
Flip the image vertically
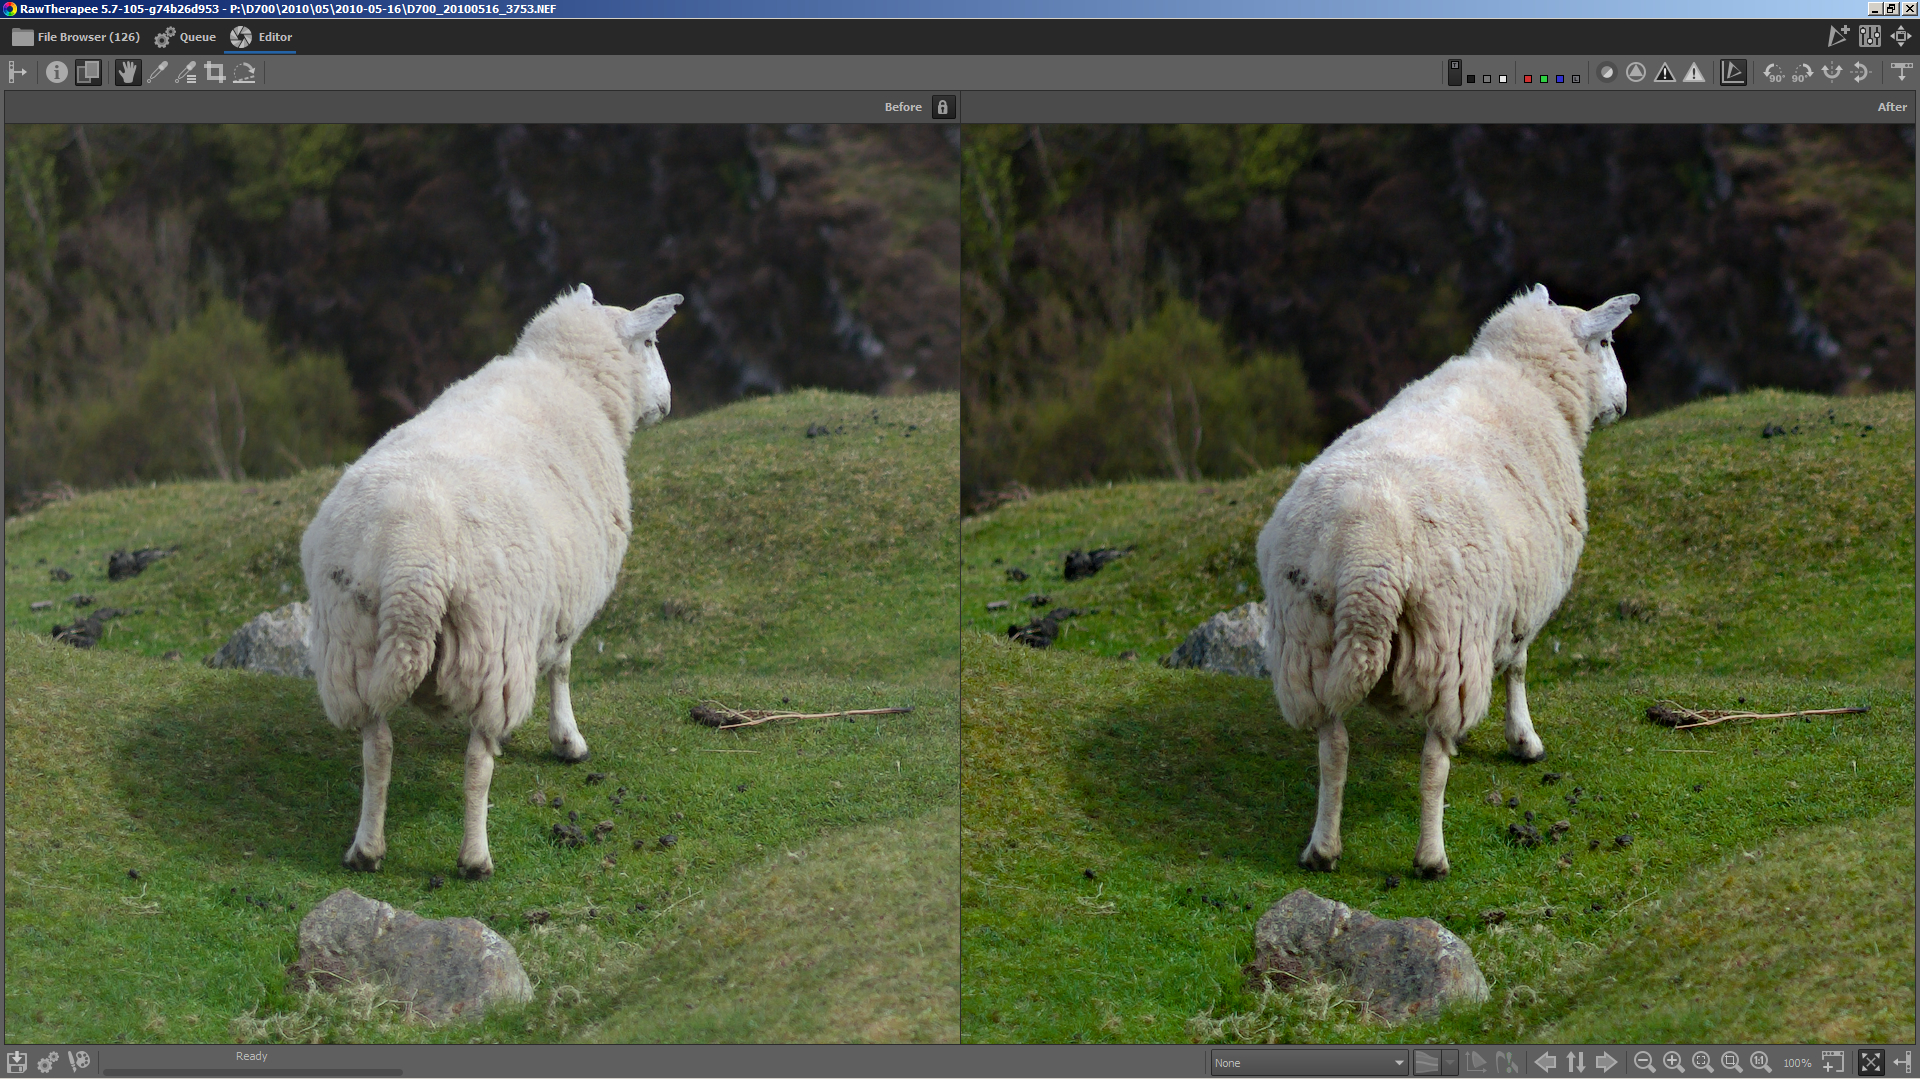[x=1861, y=72]
